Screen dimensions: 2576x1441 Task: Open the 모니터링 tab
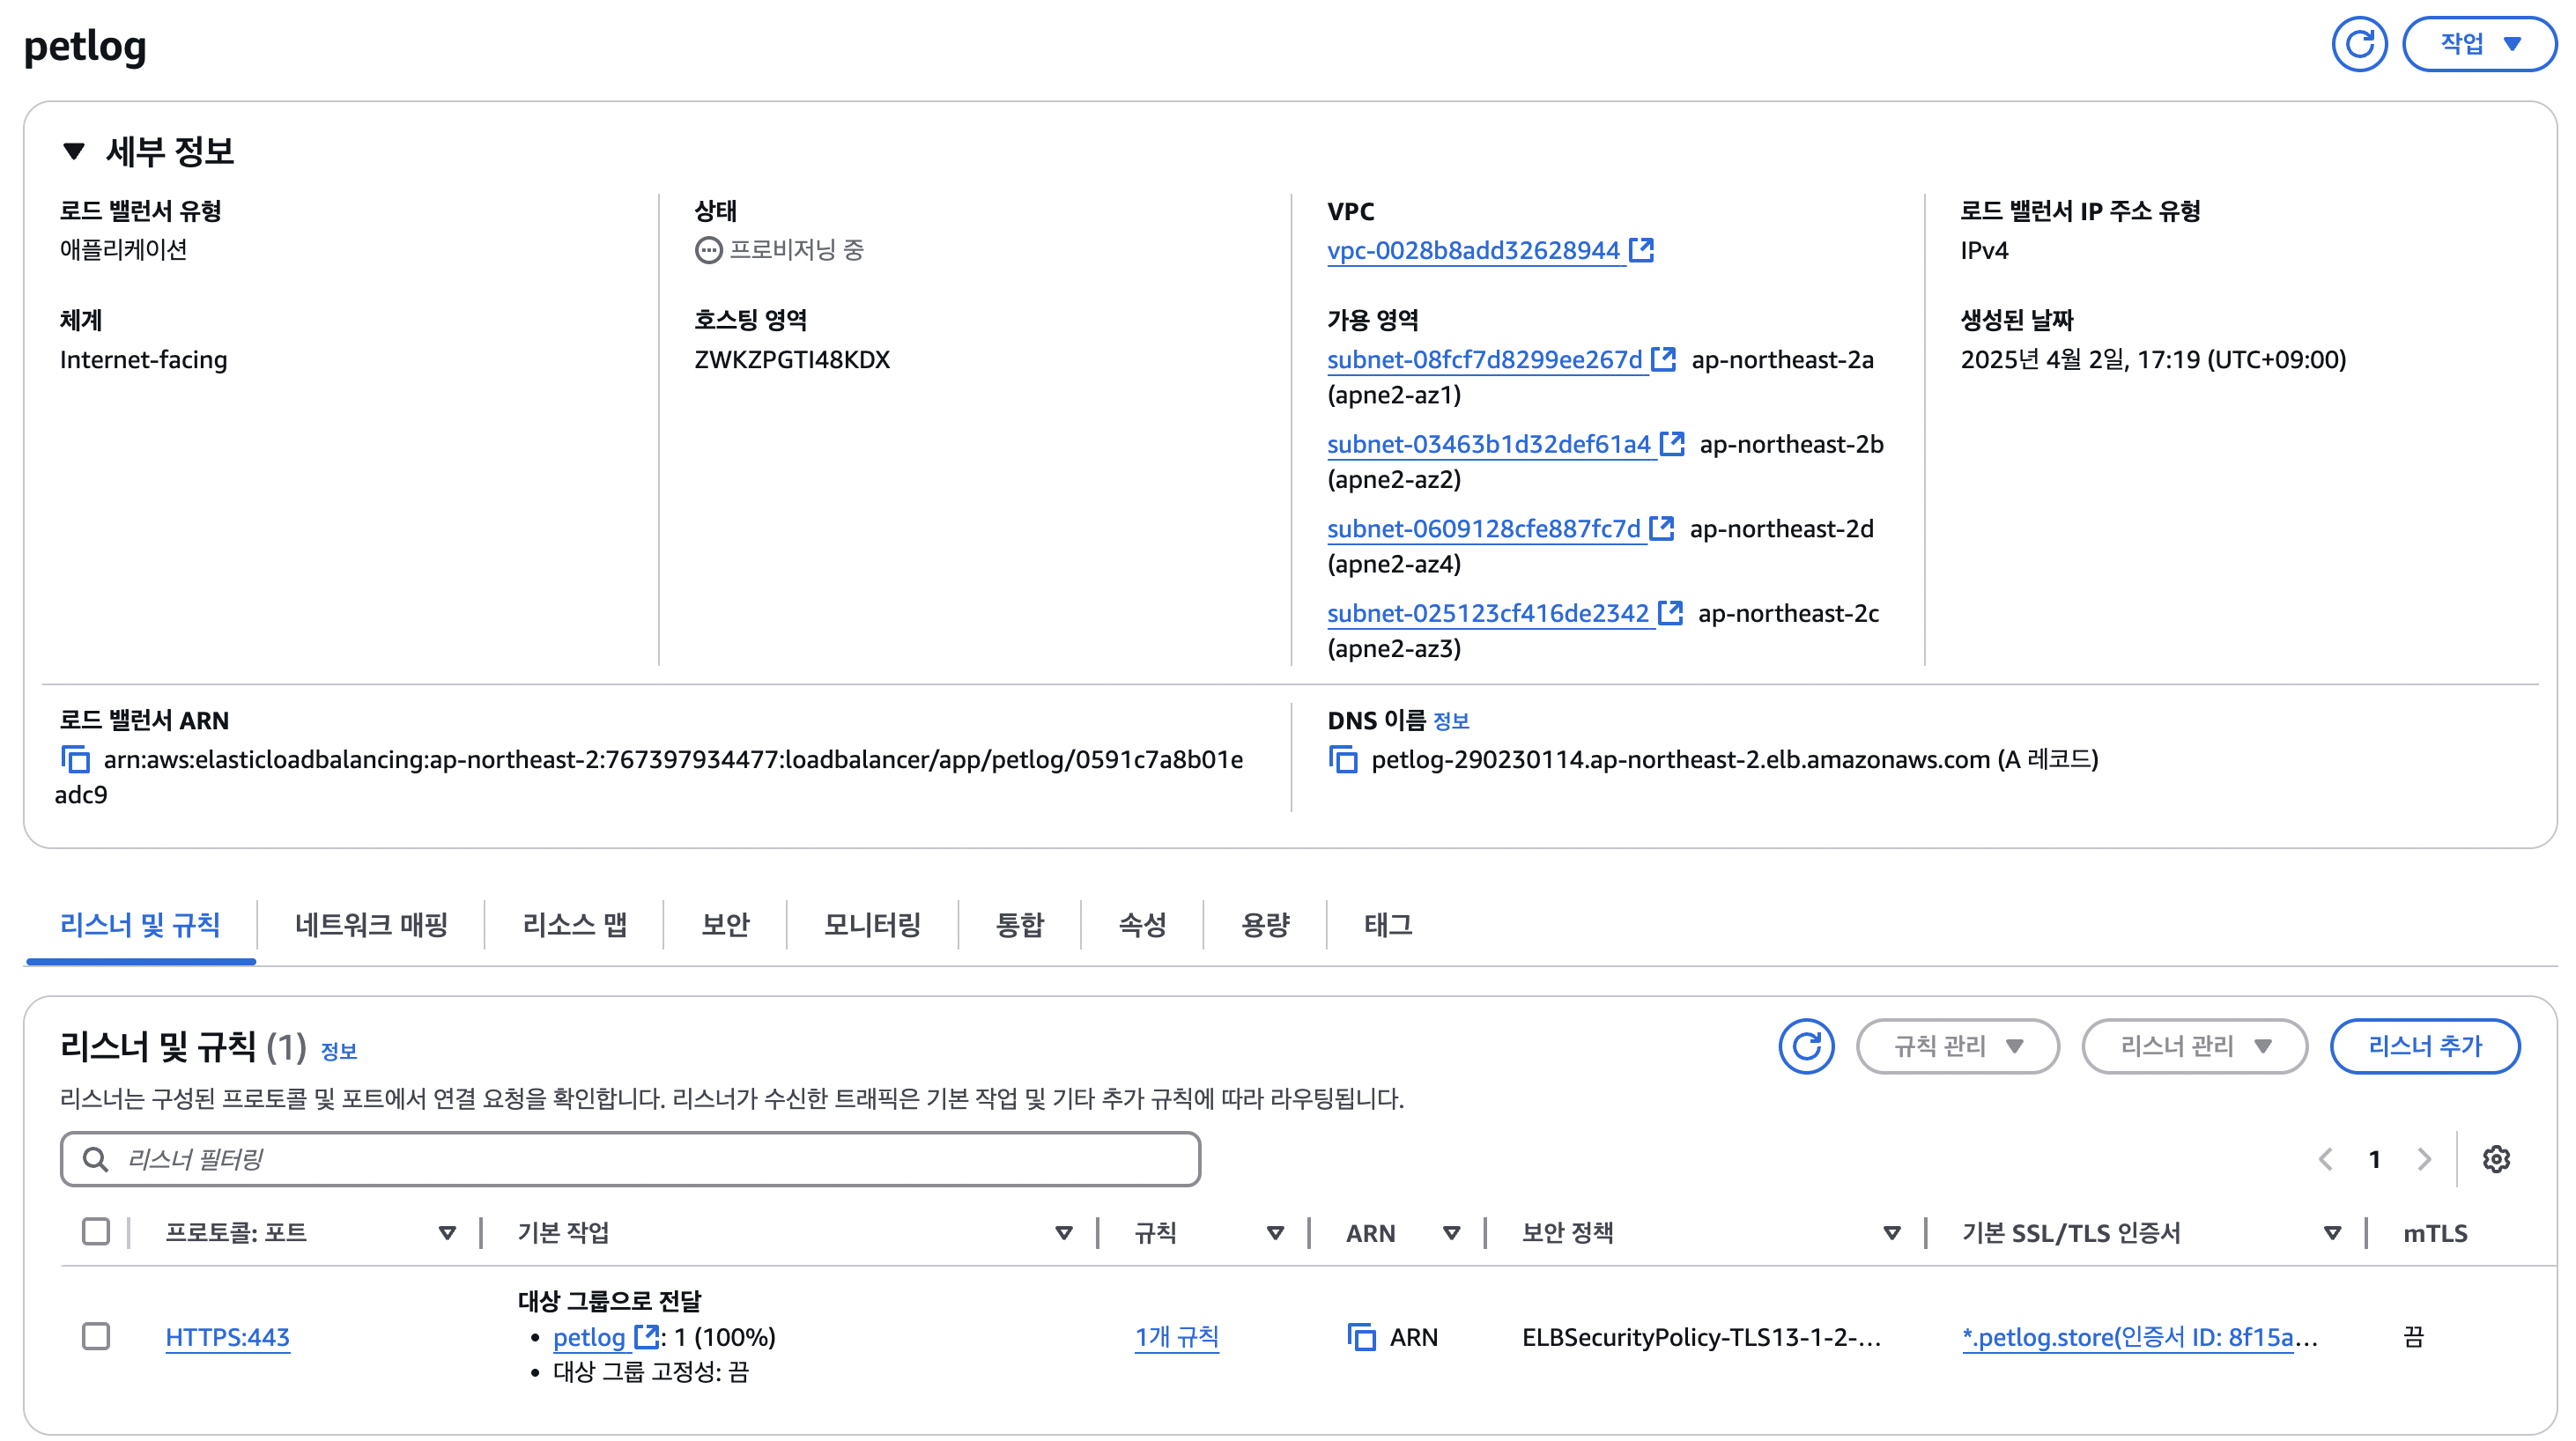click(872, 925)
